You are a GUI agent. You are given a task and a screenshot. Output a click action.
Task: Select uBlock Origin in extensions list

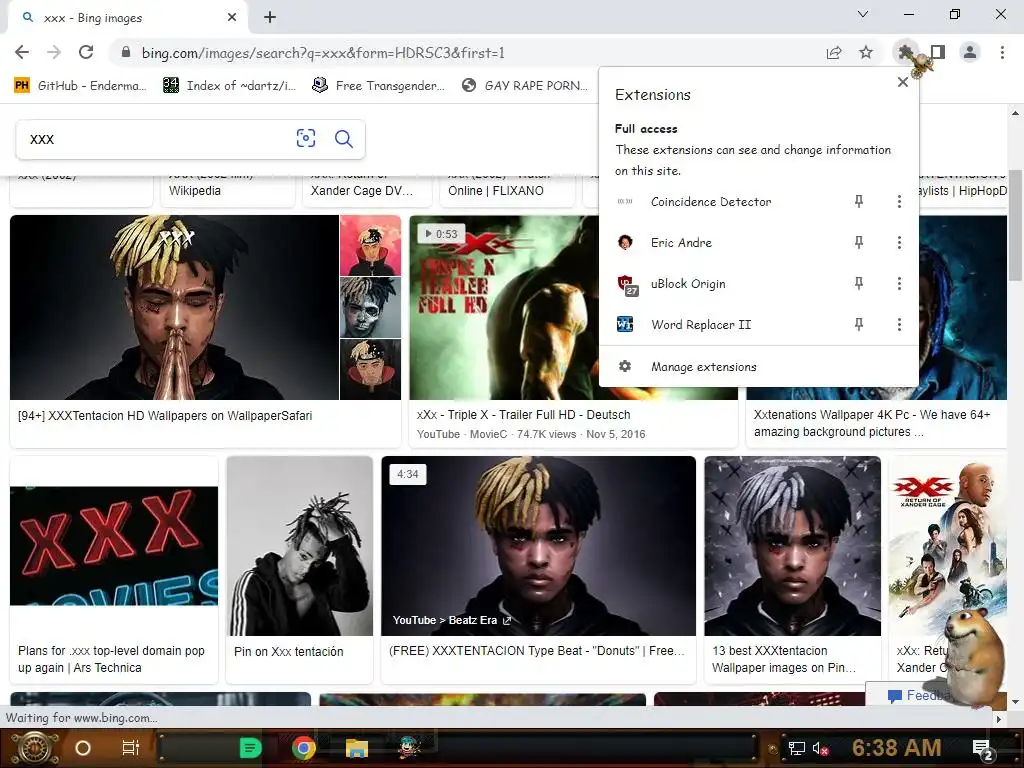(x=688, y=283)
